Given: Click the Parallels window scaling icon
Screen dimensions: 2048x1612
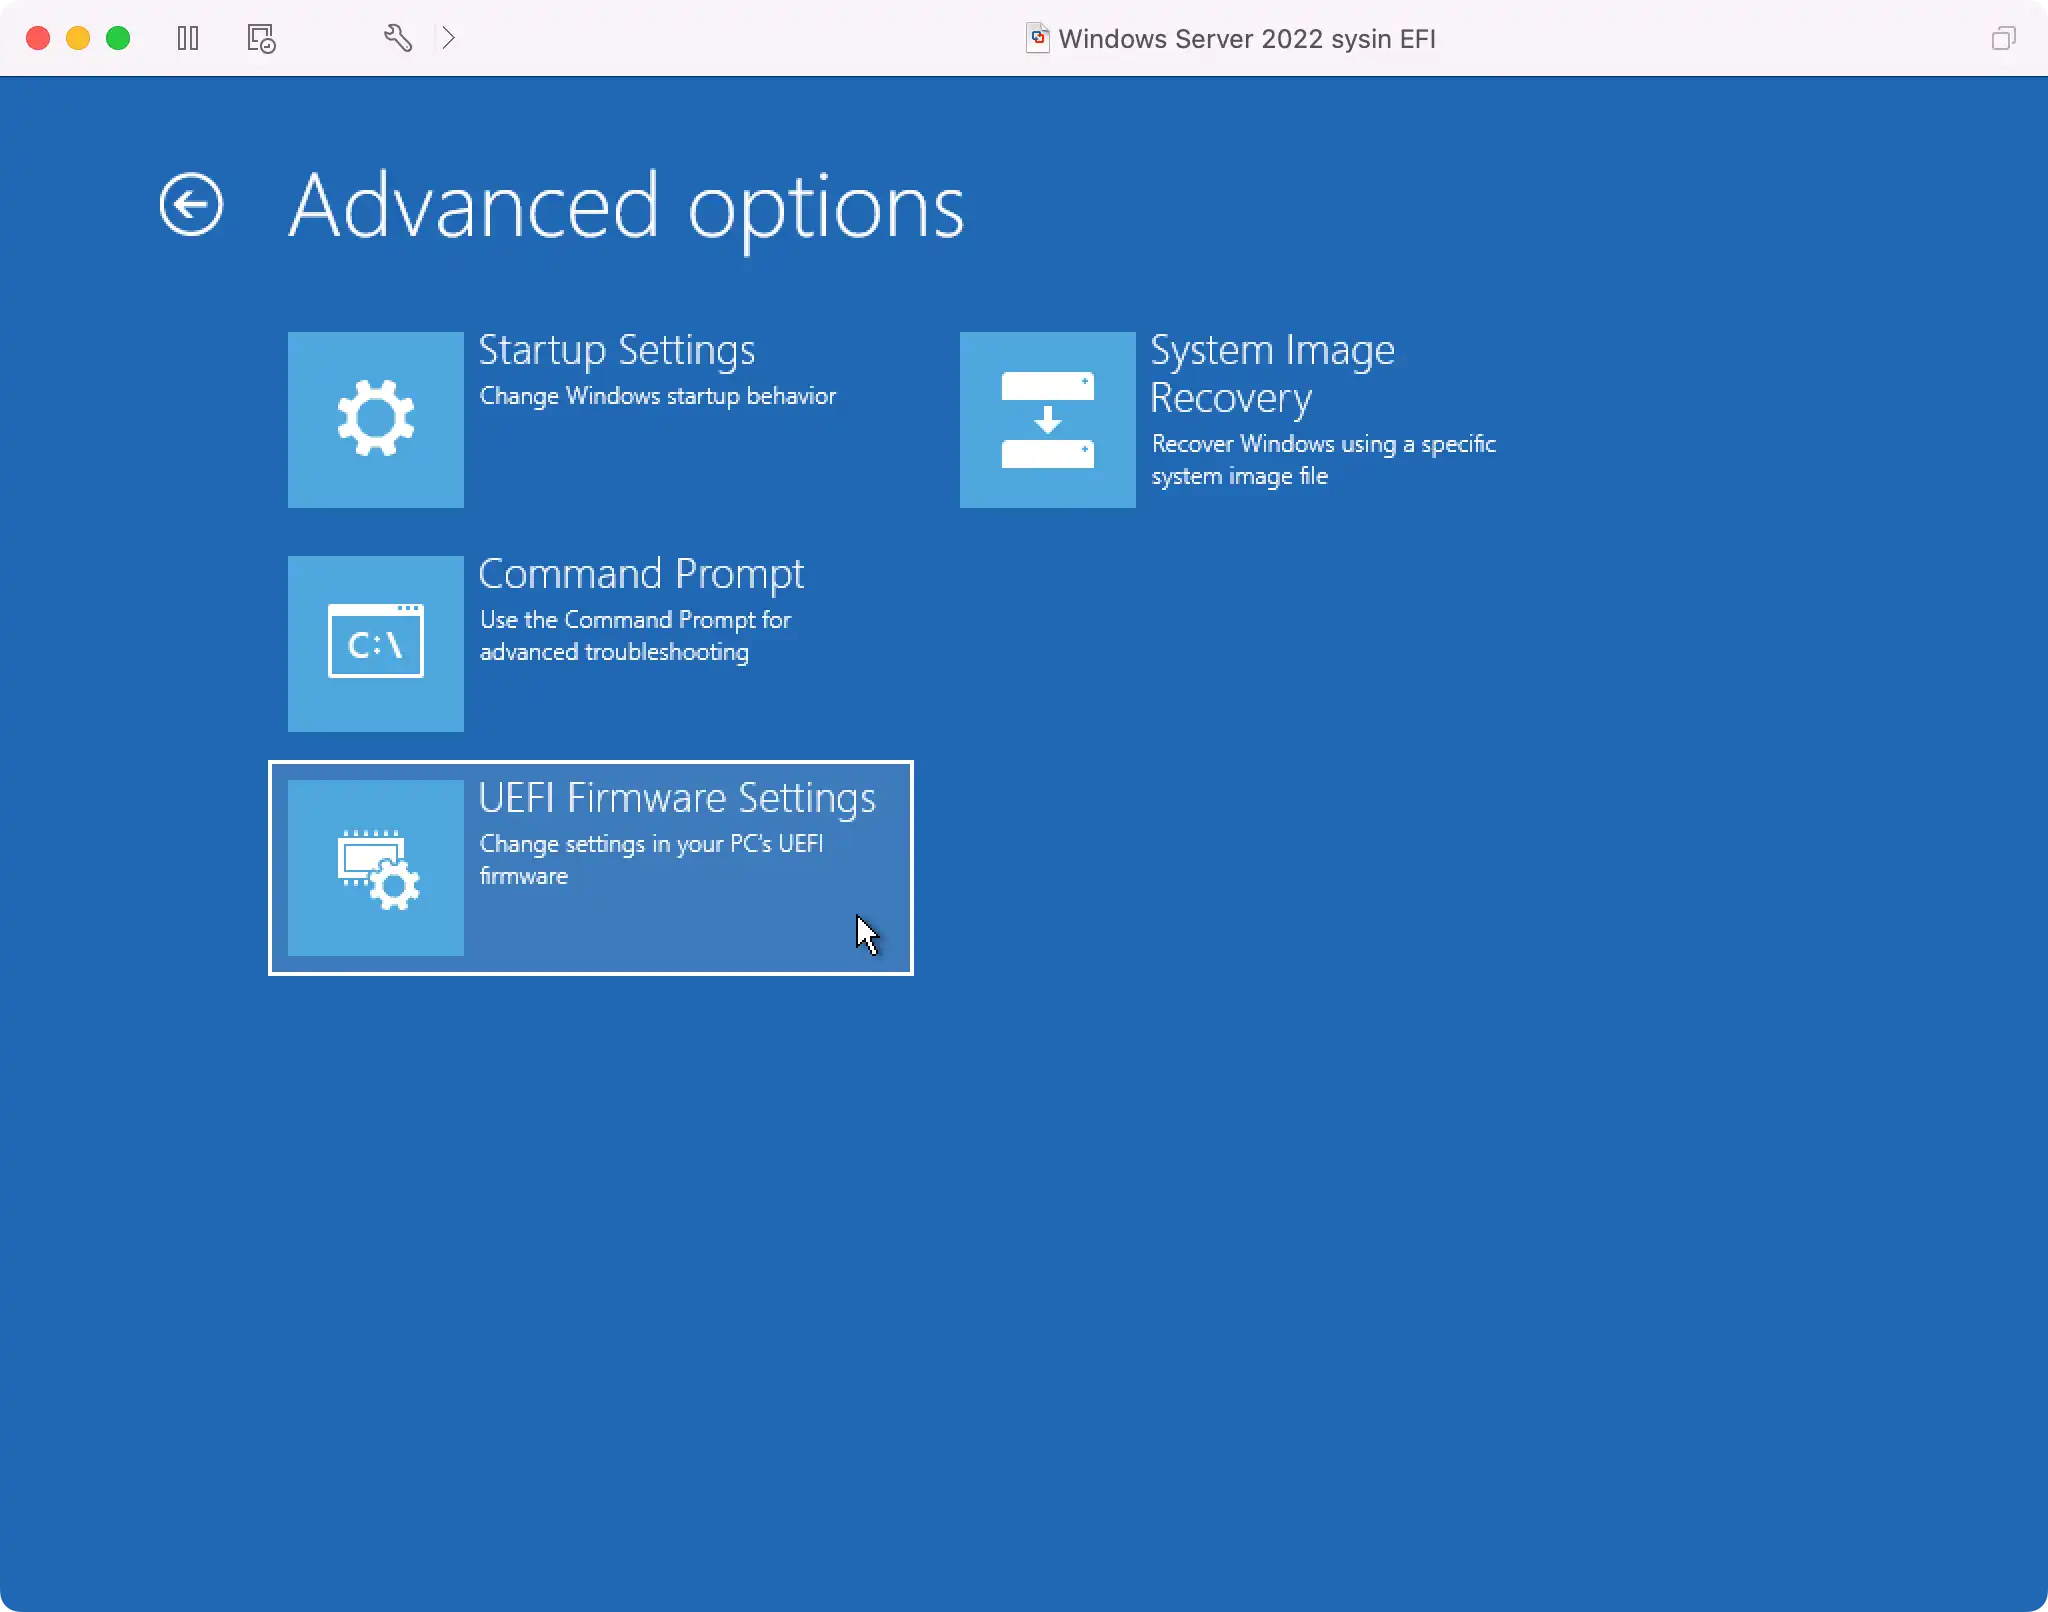Looking at the screenshot, I should coord(2003,37).
